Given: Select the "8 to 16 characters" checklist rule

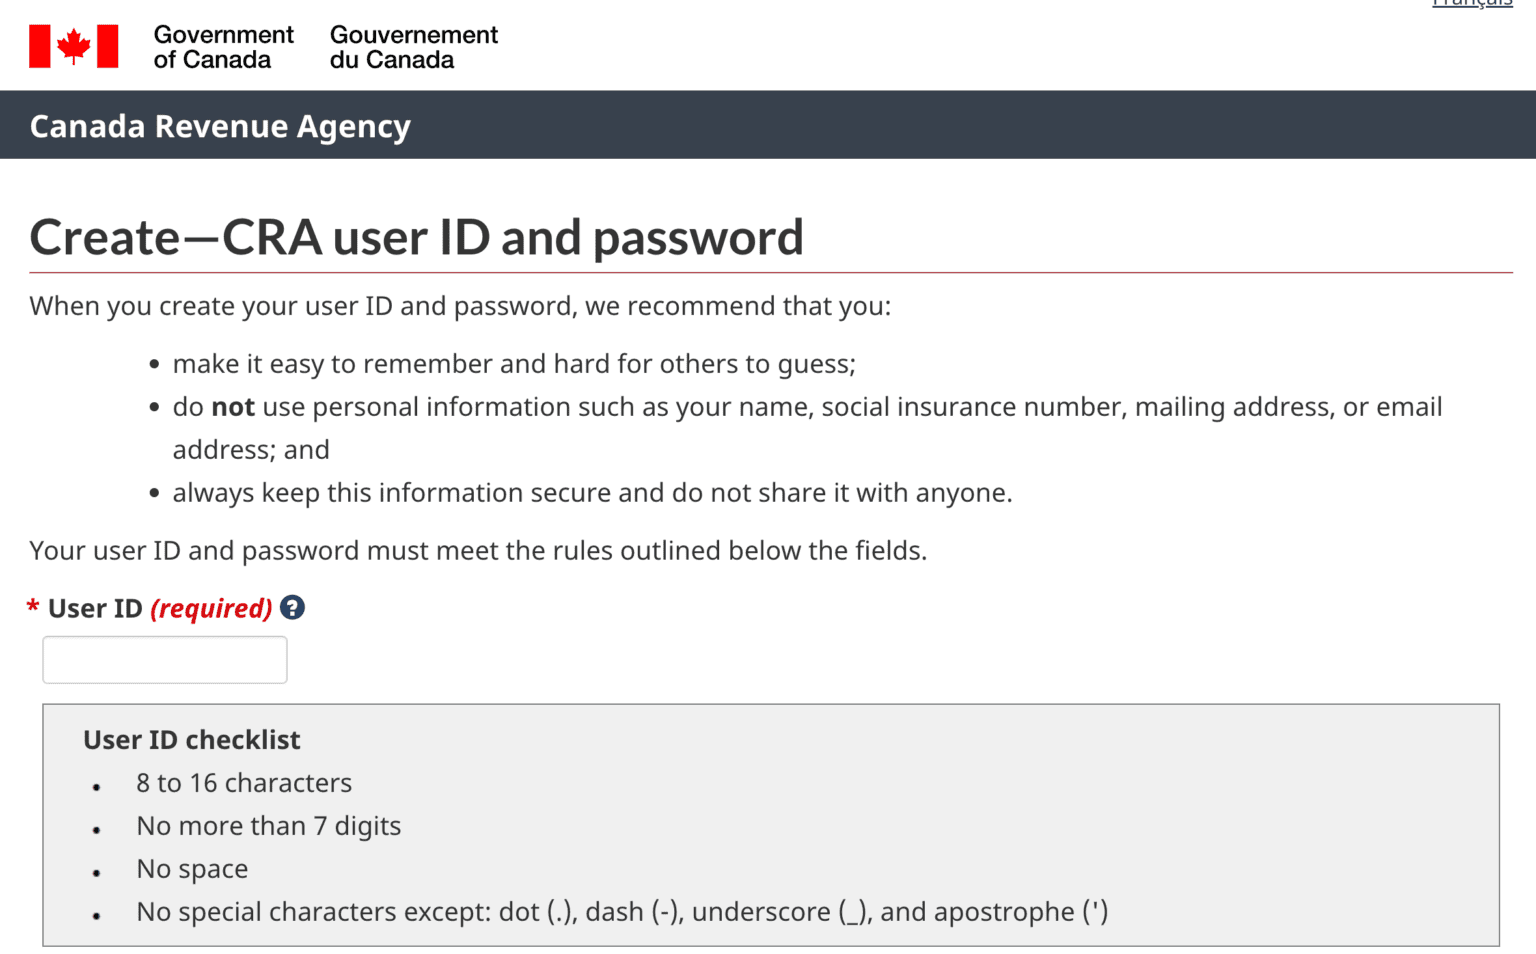Looking at the screenshot, I should (x=244, y=783).
